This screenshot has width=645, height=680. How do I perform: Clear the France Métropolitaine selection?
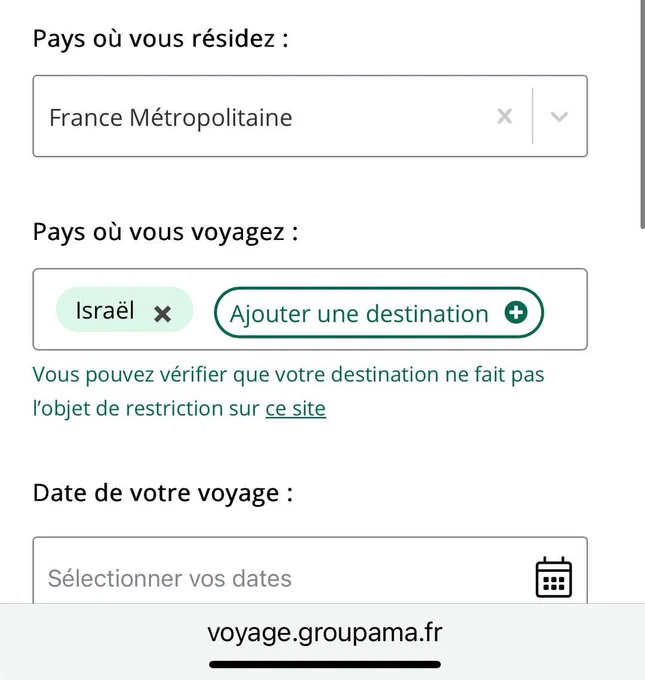point(504,116)
